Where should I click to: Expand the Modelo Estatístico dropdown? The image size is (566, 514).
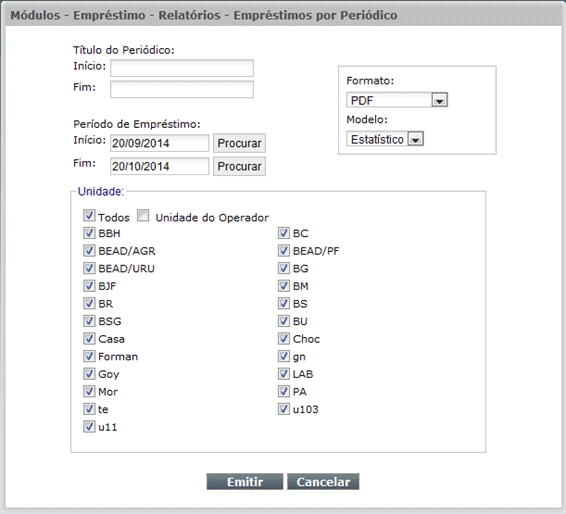[385, 139]
